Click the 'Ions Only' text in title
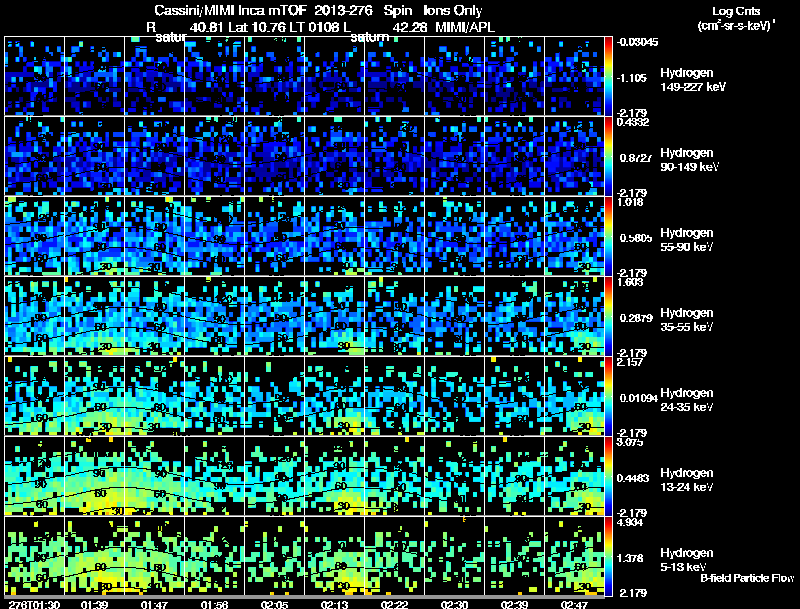 453,10
